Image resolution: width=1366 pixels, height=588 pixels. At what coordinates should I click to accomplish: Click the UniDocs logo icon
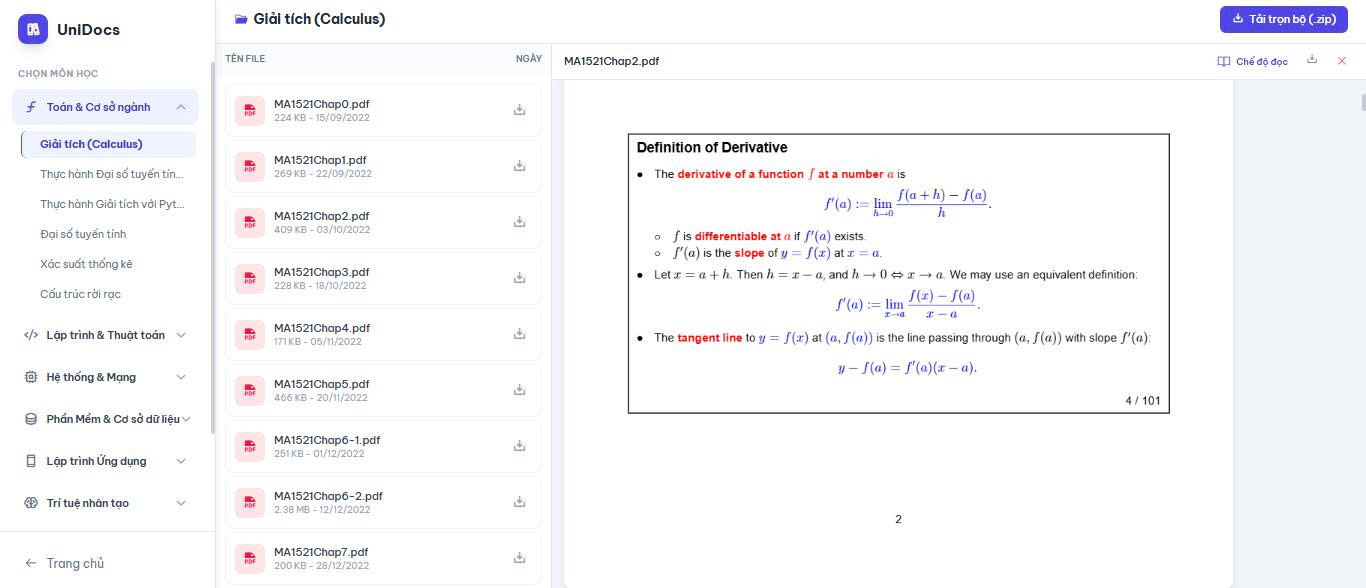33,30
